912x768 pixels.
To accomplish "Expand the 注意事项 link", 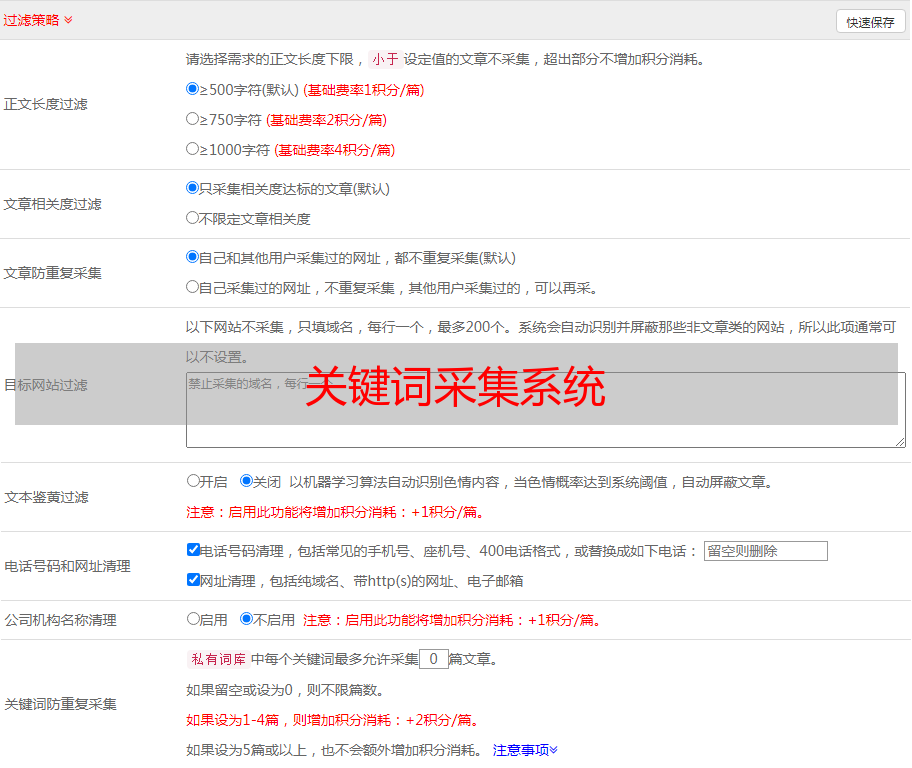I will point(525,750).
